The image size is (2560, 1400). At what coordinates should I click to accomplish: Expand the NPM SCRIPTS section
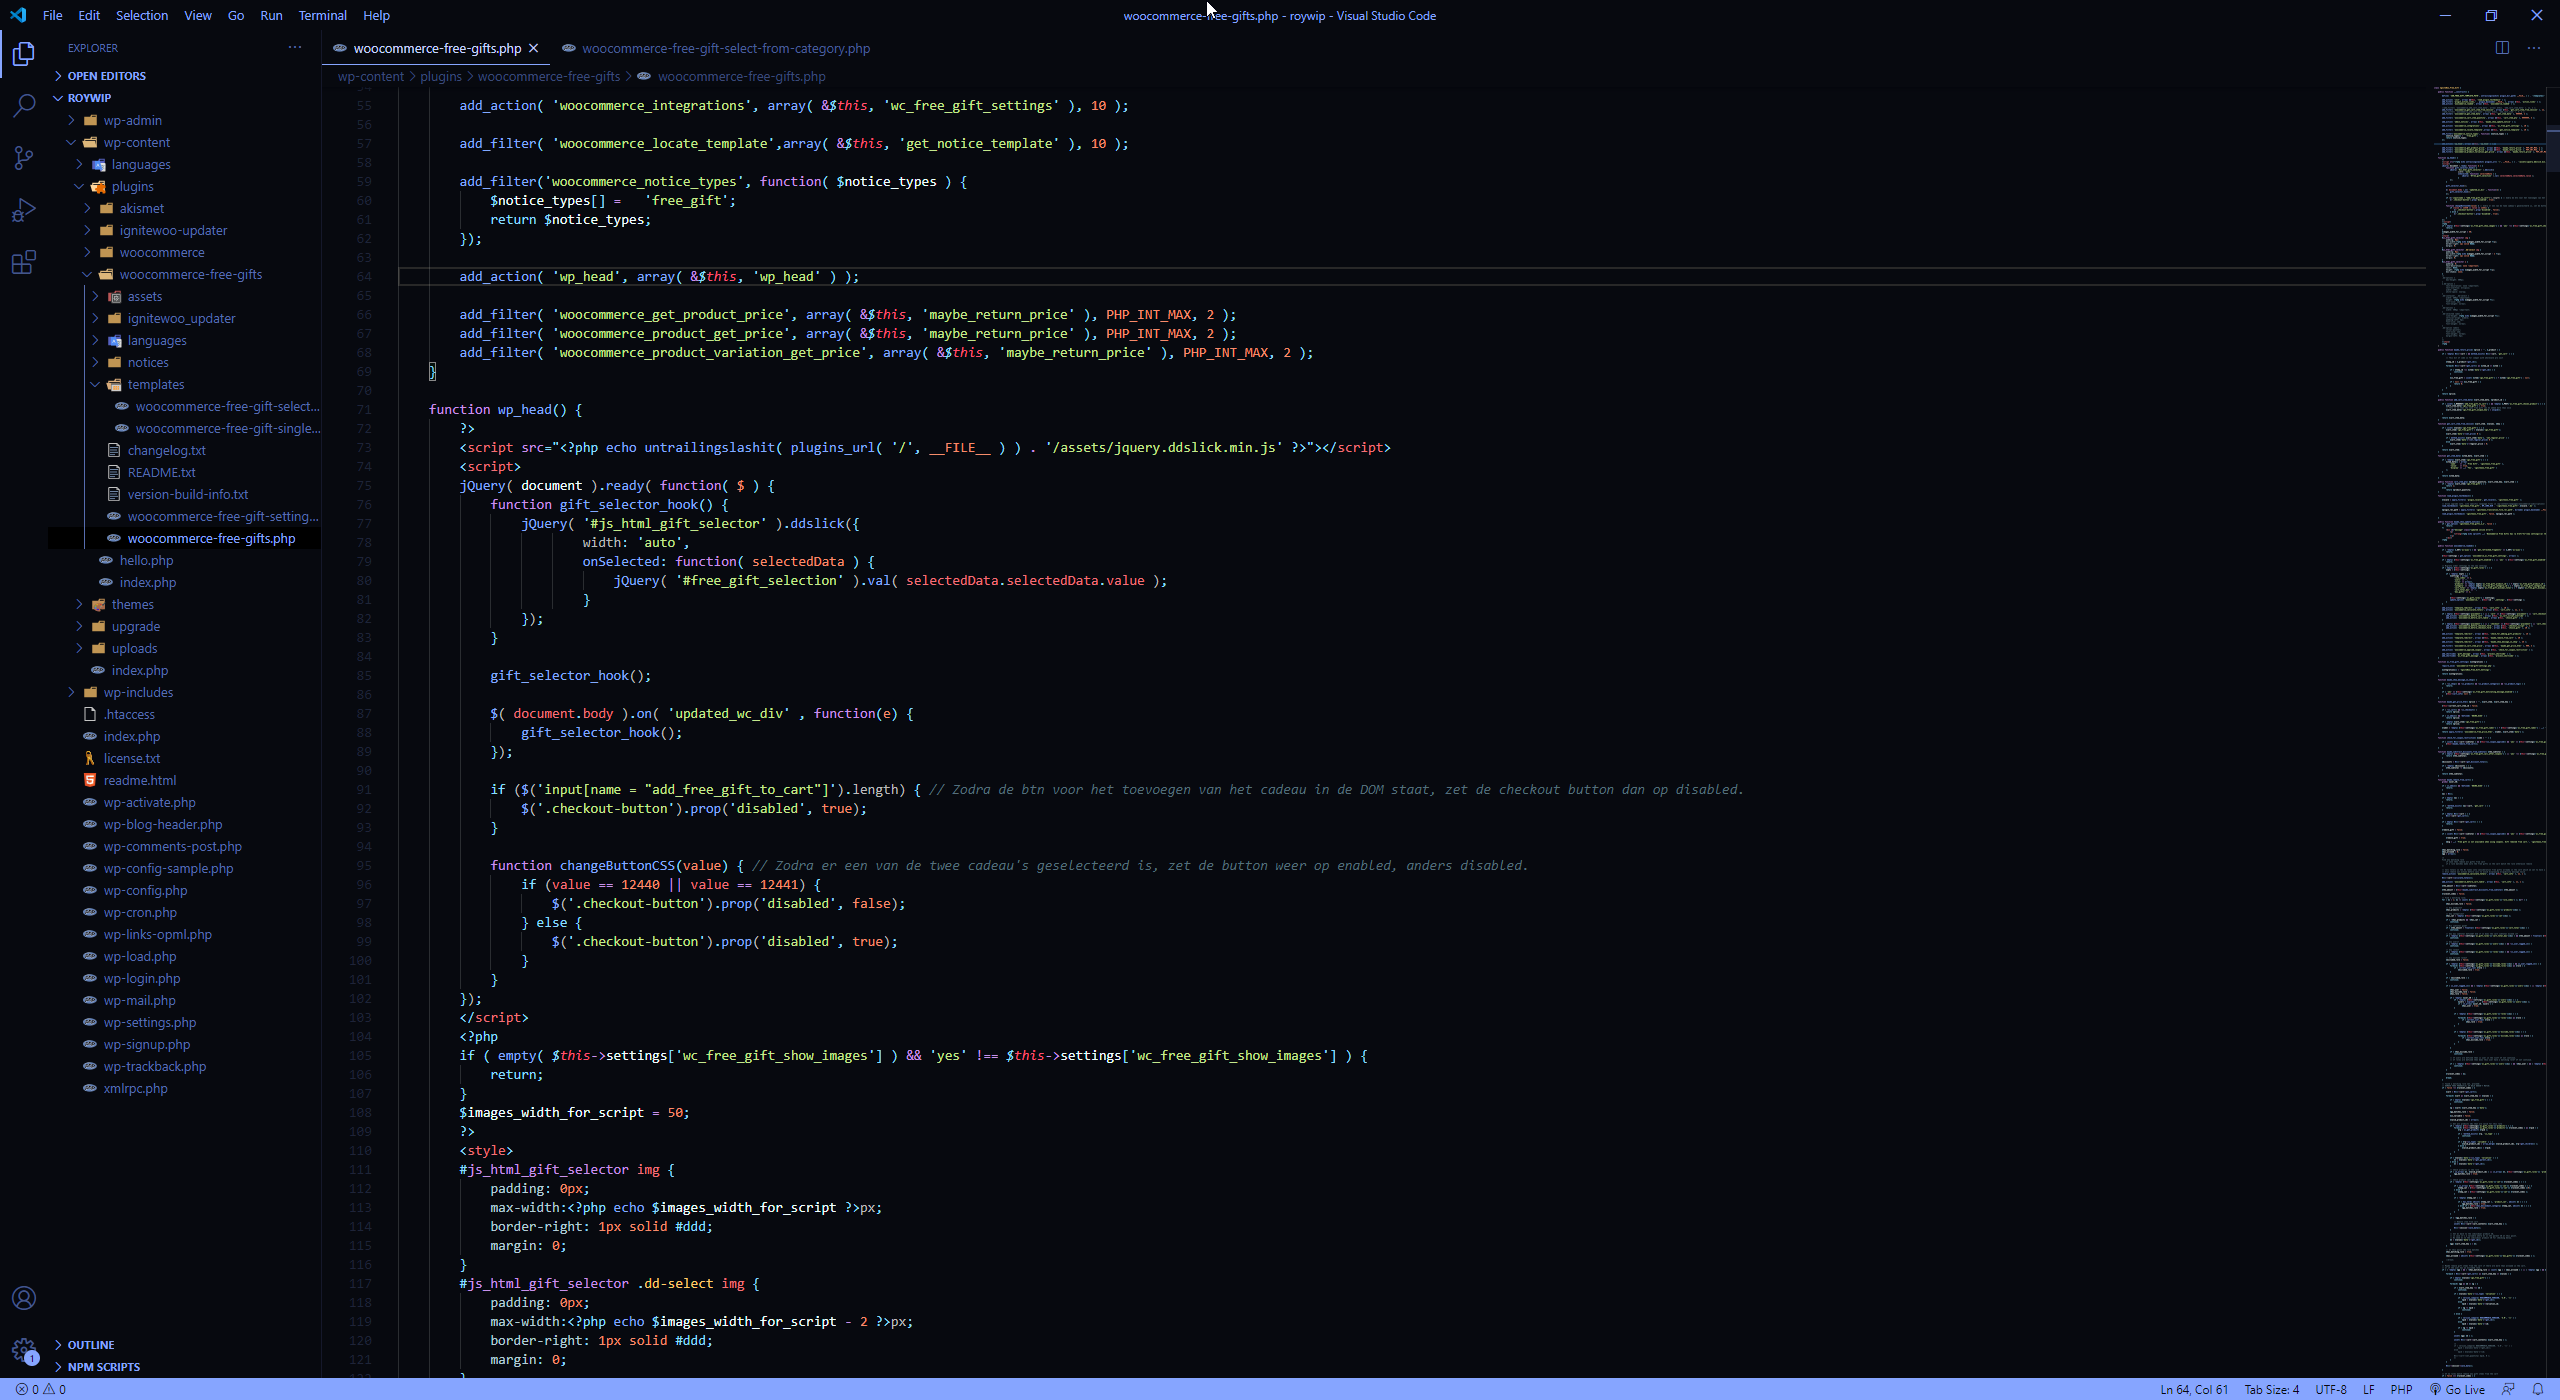[x=103, y=1367]
